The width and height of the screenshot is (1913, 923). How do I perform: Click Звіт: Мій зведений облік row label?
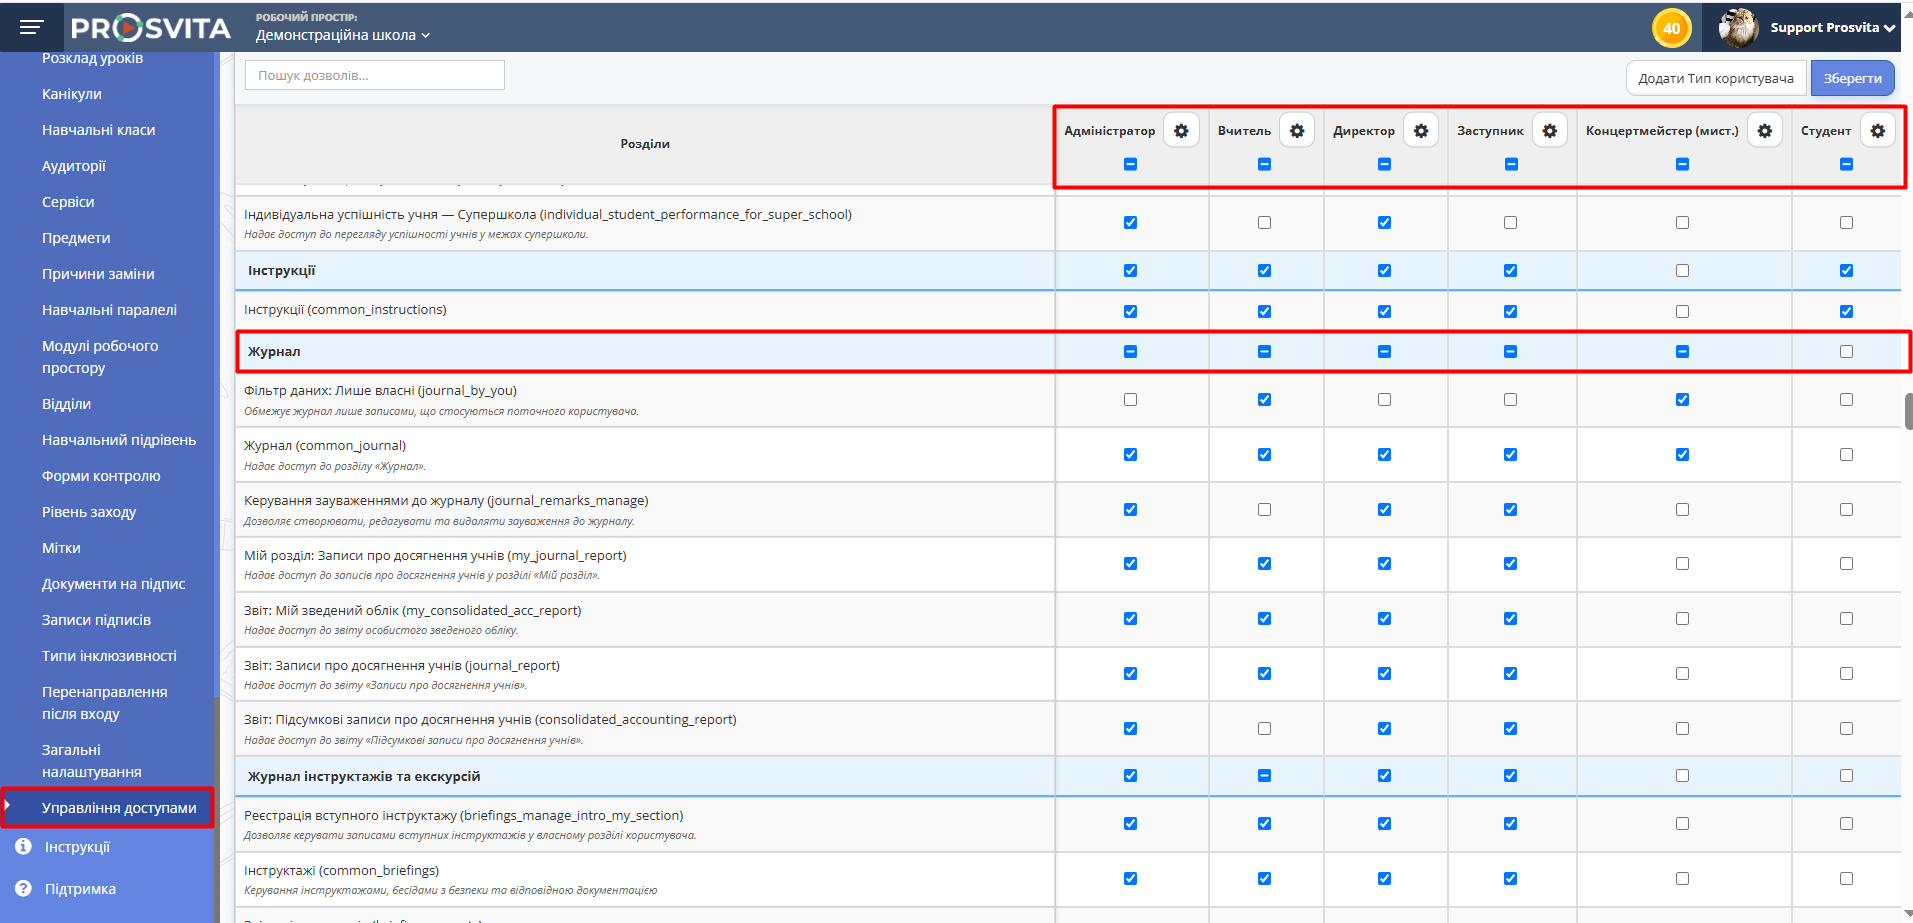[x=412, y=611]
